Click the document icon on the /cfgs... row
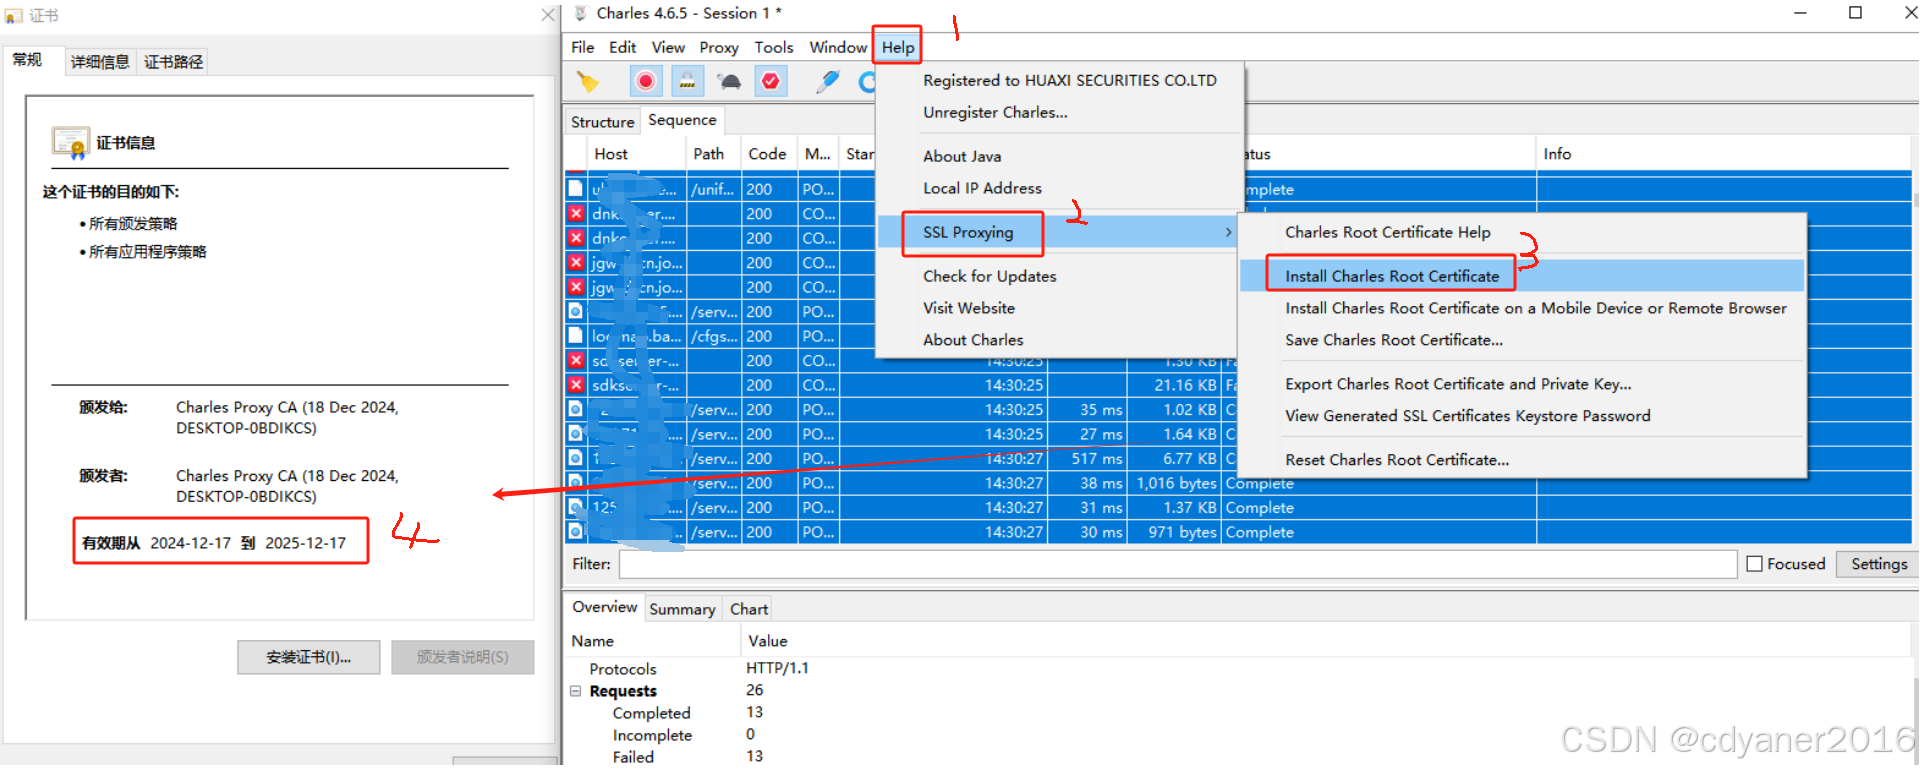 576,336
